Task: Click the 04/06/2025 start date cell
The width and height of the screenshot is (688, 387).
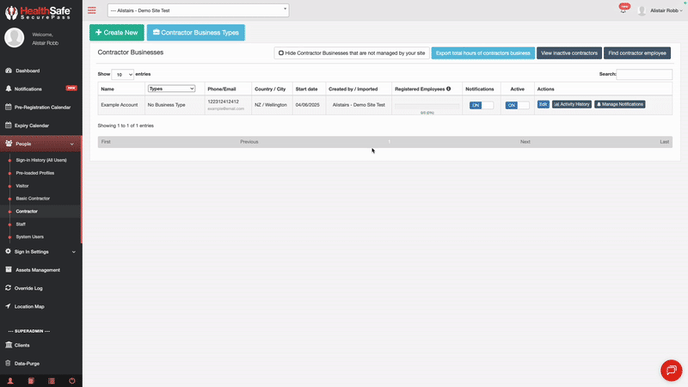Action: pos(308,105)
